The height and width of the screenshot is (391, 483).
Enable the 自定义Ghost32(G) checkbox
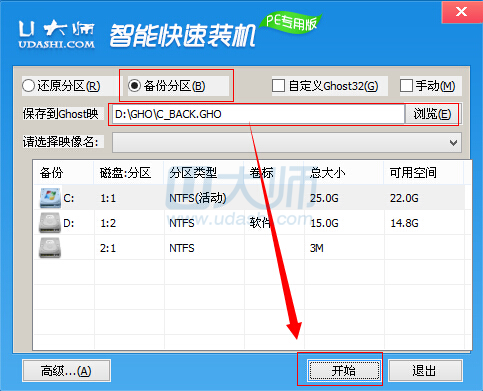pyautogui.click(x=278, y=86)
